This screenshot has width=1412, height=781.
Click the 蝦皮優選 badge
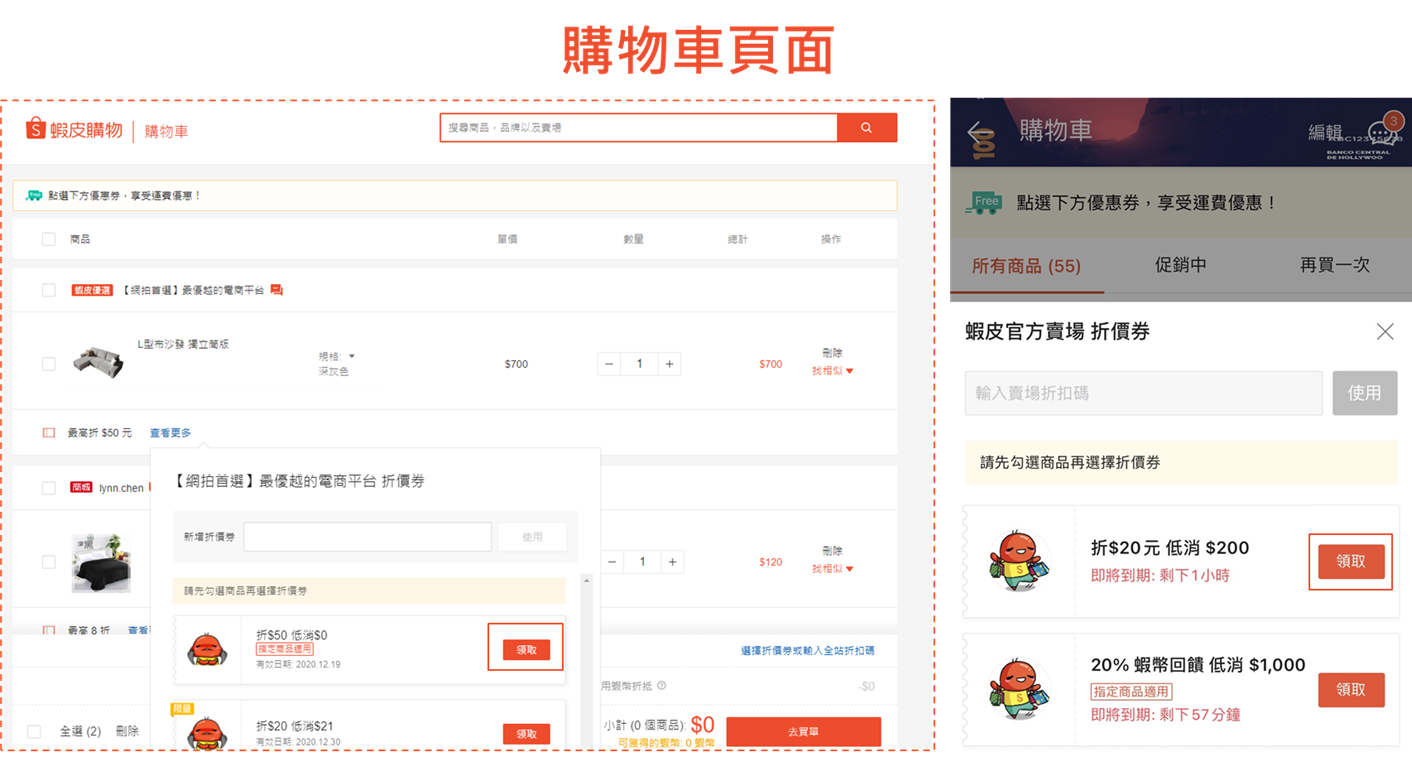coord(92,290)
